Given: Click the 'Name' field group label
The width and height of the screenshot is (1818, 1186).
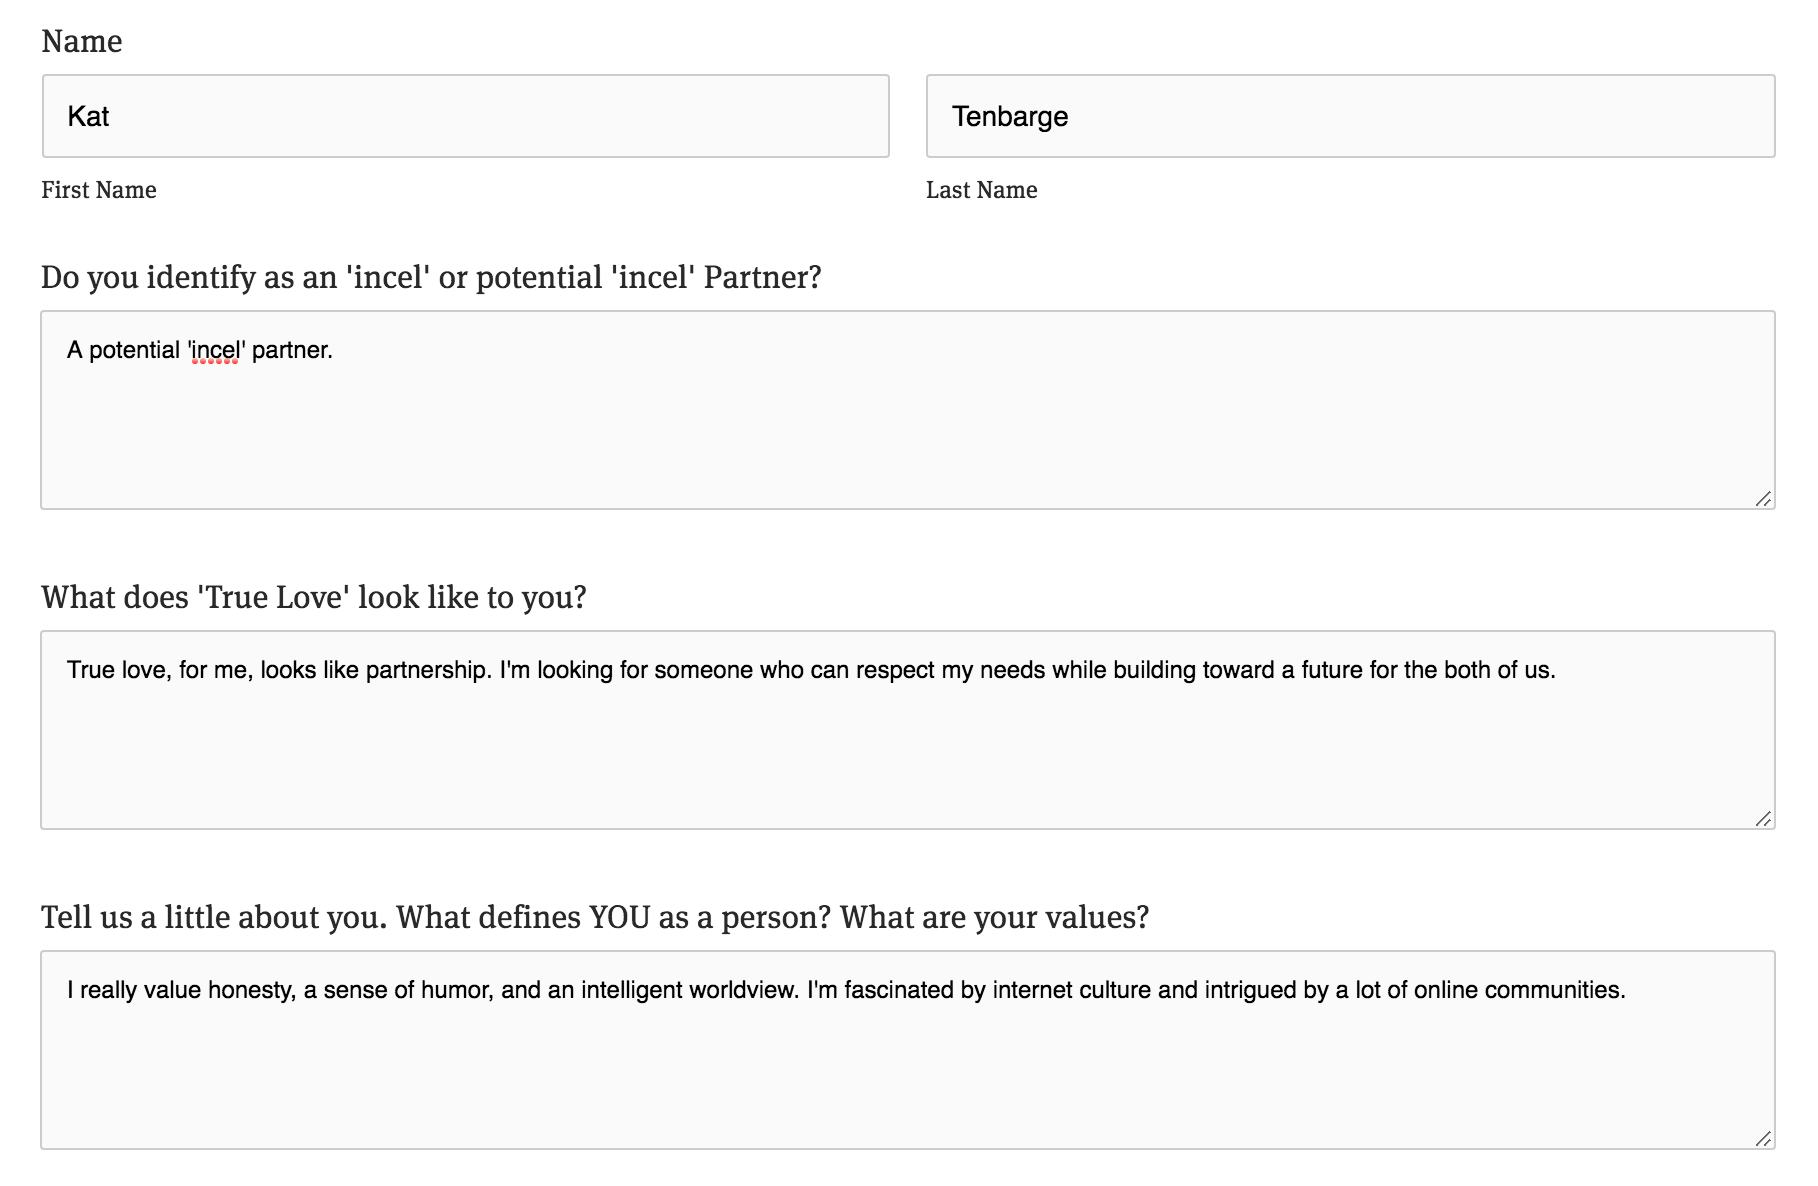Looking at the screenshot, I should coord(82,41).
